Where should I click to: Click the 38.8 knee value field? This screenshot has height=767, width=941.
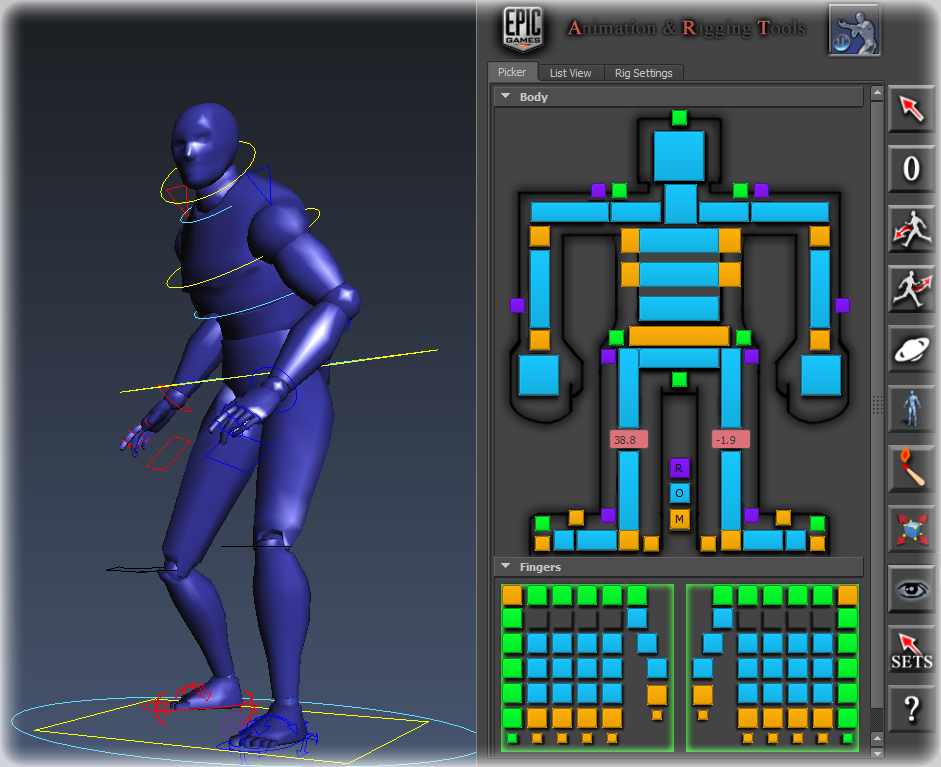click(628, 439)
